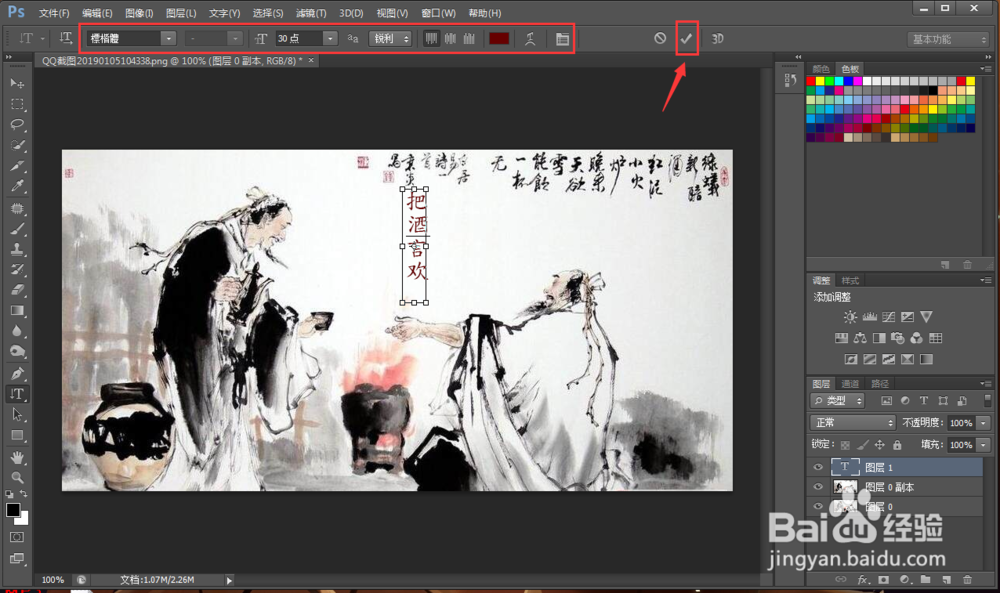Switch to the 通道 tab
The width and height of the screenshot is (1000, 593).
(850, 383)
